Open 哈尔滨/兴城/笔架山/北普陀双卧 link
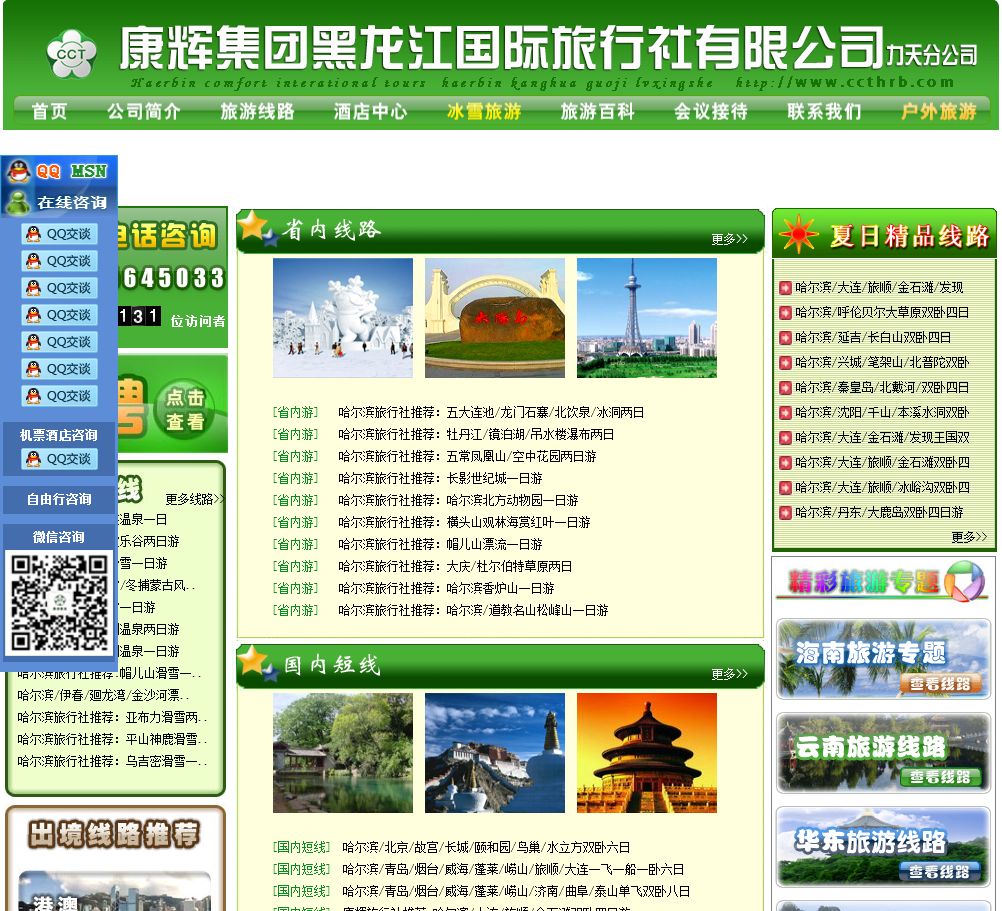Screen dimensions: 1002x911 (x=882, y=363)
